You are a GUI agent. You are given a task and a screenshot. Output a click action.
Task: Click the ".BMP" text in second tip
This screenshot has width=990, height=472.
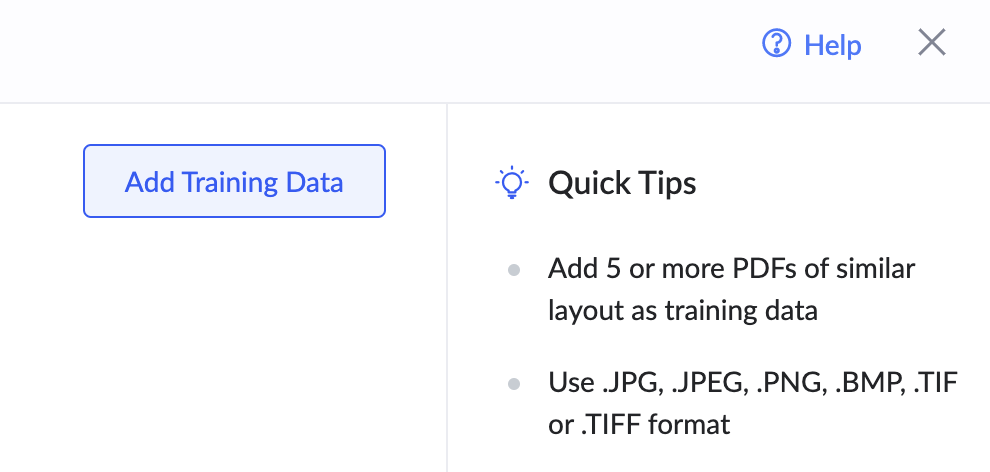(868, 383)
